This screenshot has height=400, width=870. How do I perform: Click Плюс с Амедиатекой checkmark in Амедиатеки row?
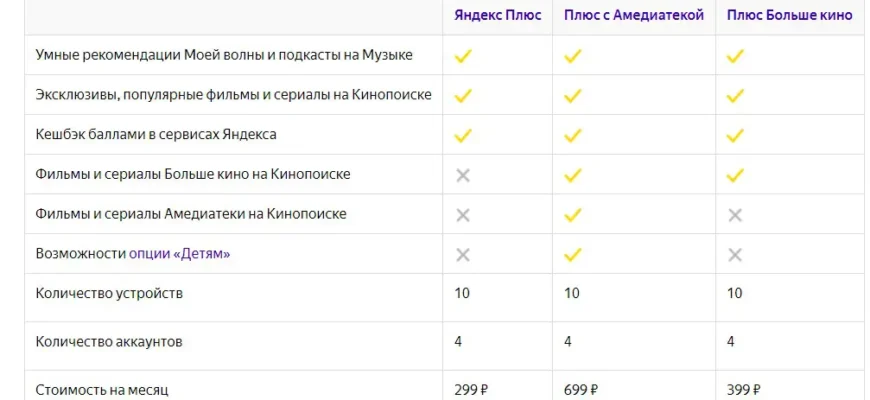(573, 215)
